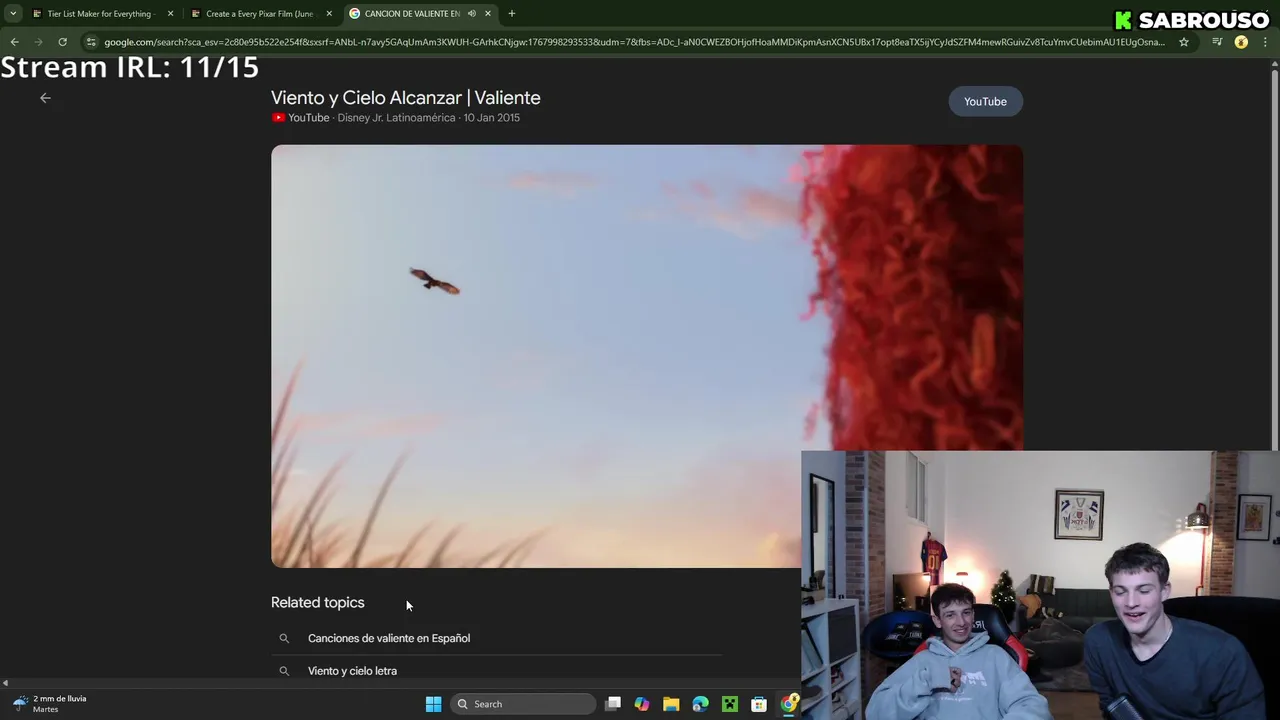Open the Viento y Cielo Alcanzar | Valiente title

pyautogui.click(x=405, y=98)
